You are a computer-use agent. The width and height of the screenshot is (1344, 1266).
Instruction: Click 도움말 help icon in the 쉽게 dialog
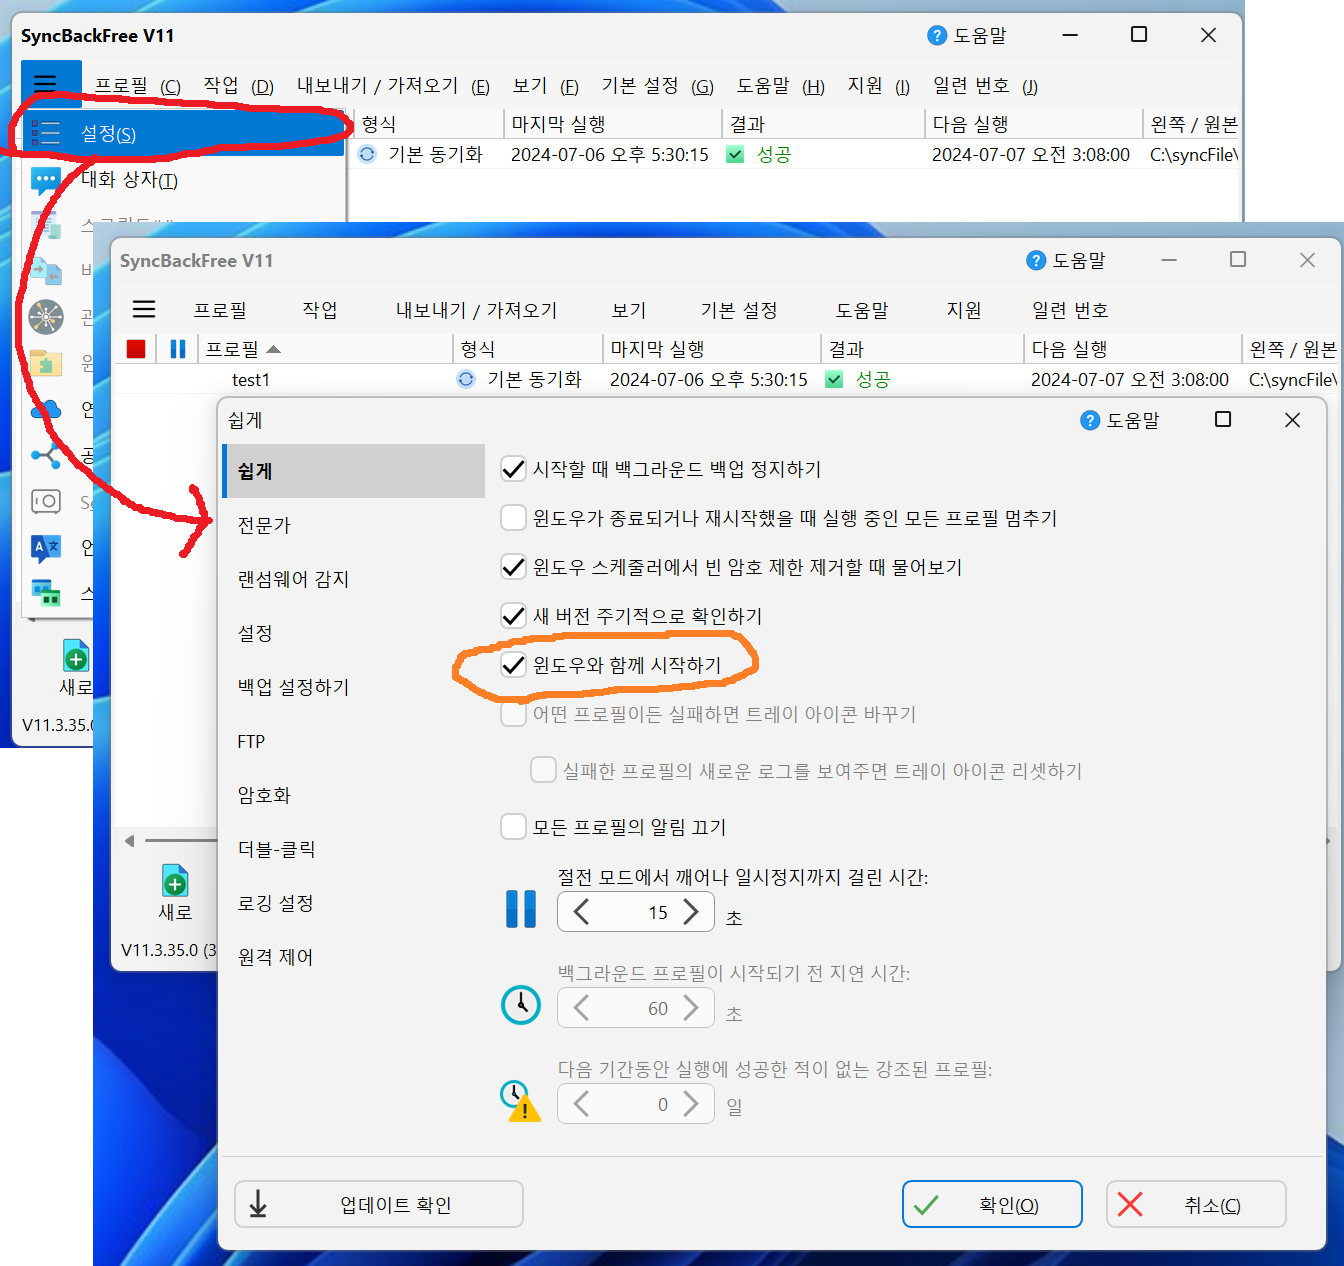(1090, 421)
